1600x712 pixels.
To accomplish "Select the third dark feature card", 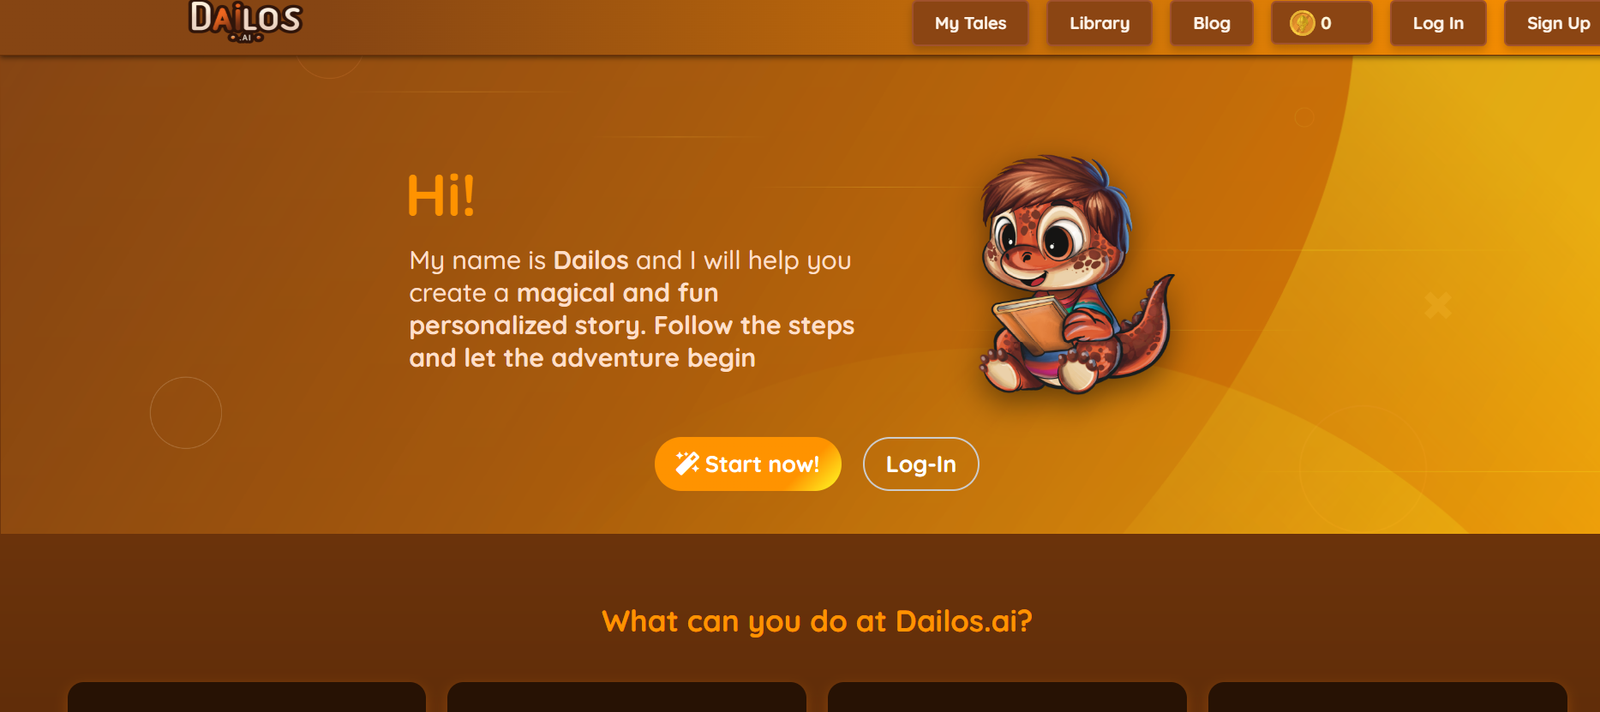I will 1007,697.
